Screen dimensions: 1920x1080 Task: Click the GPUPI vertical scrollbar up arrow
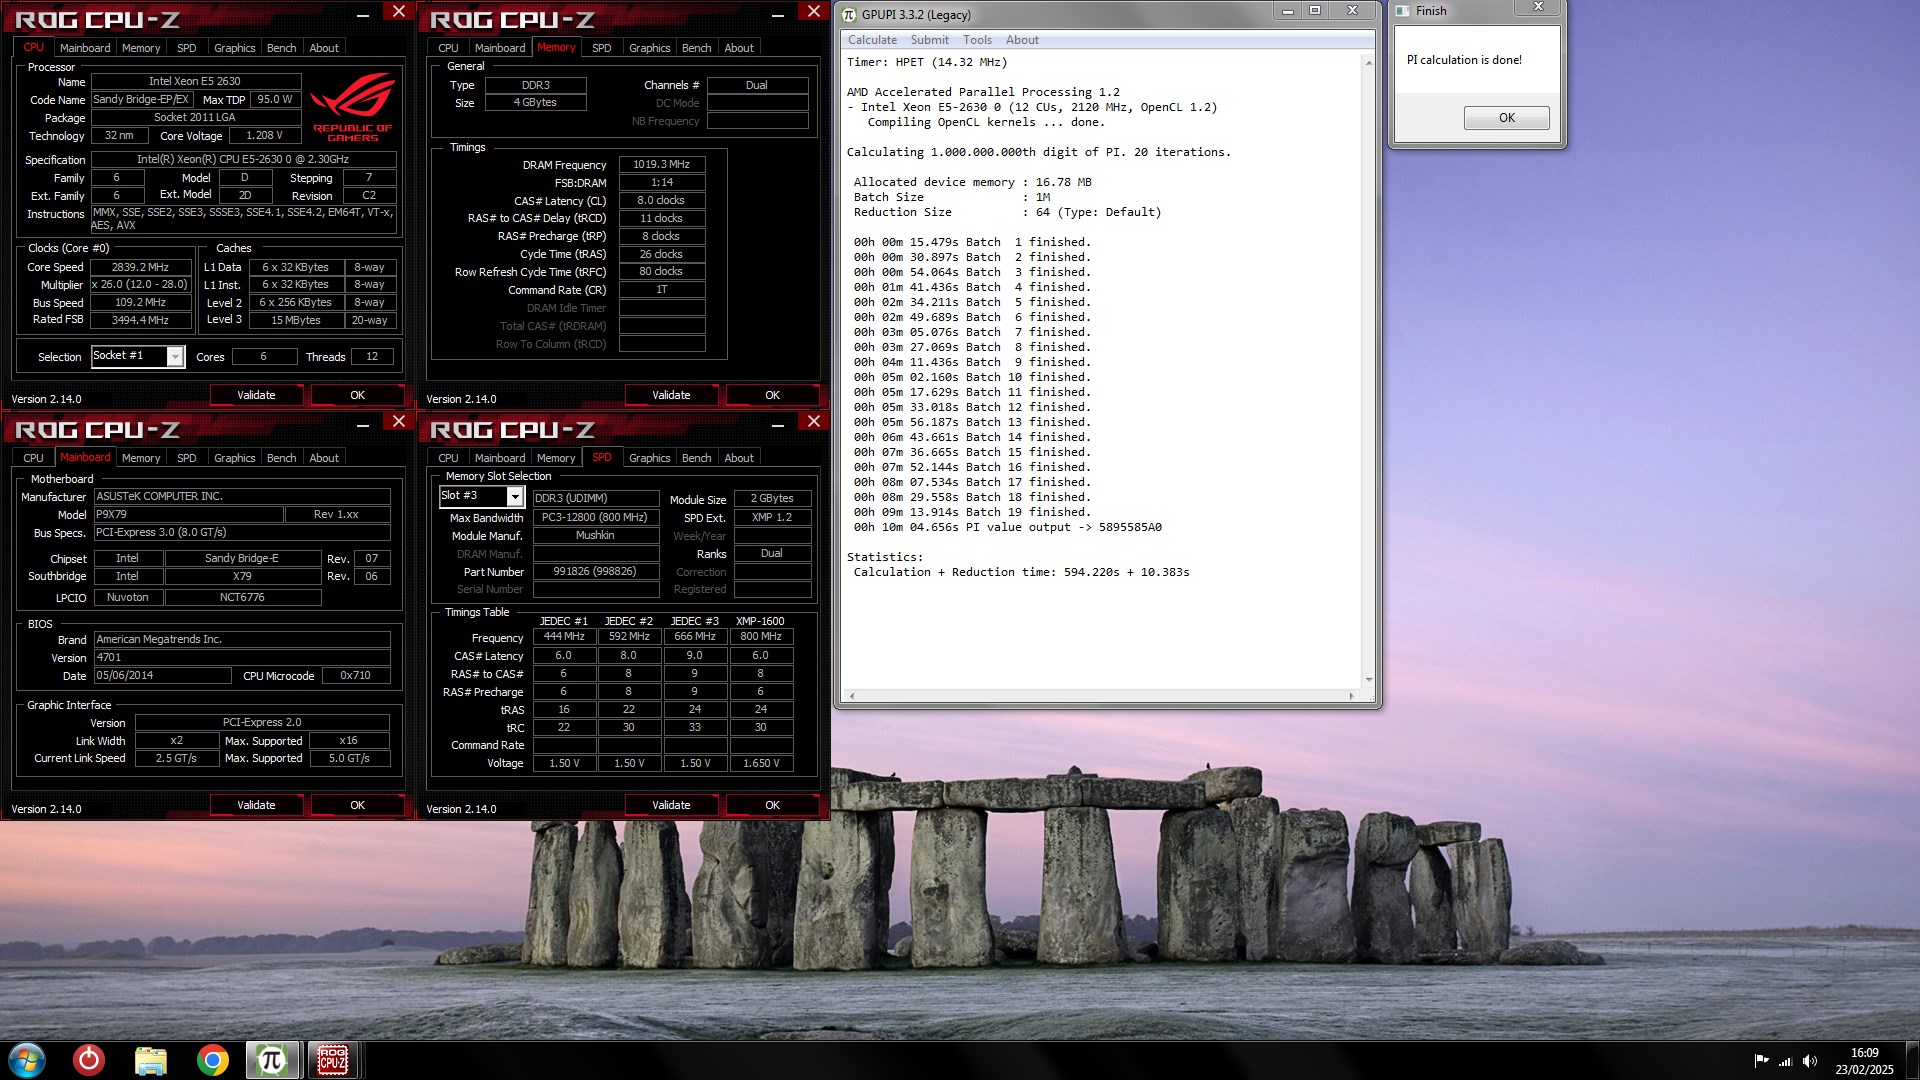click(1368, 62)
